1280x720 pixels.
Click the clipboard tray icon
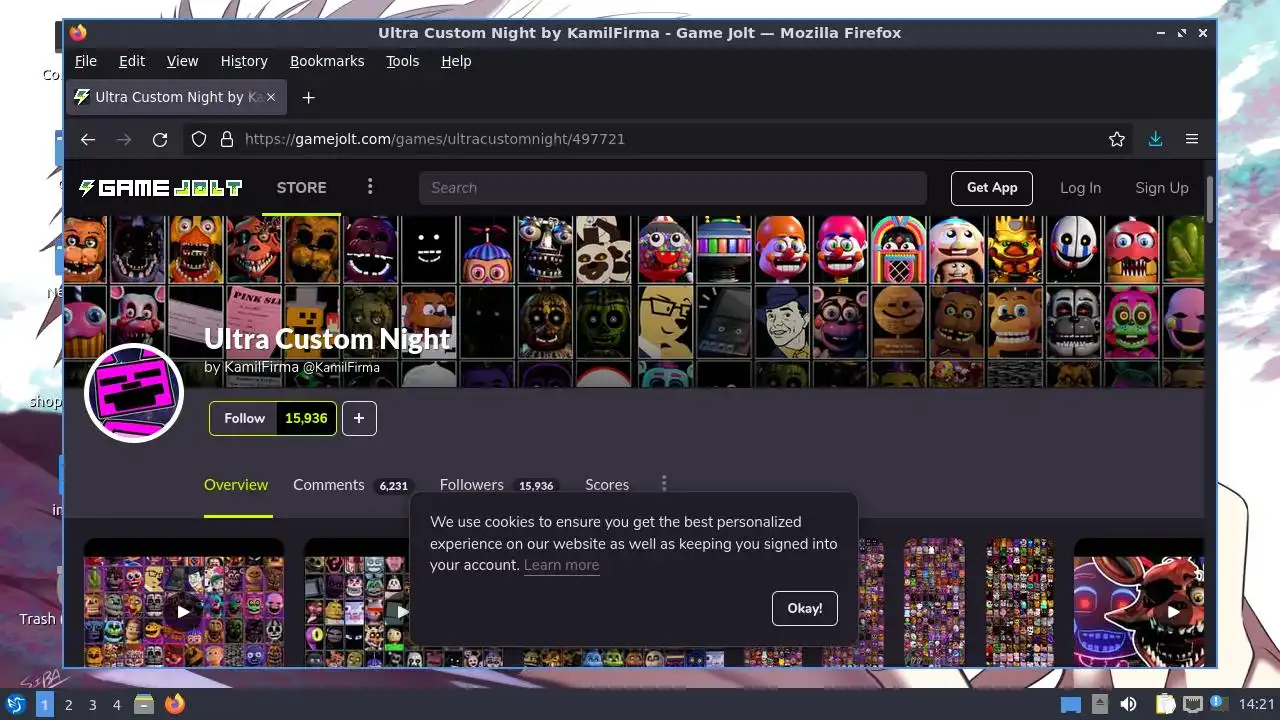point(1165,705)
